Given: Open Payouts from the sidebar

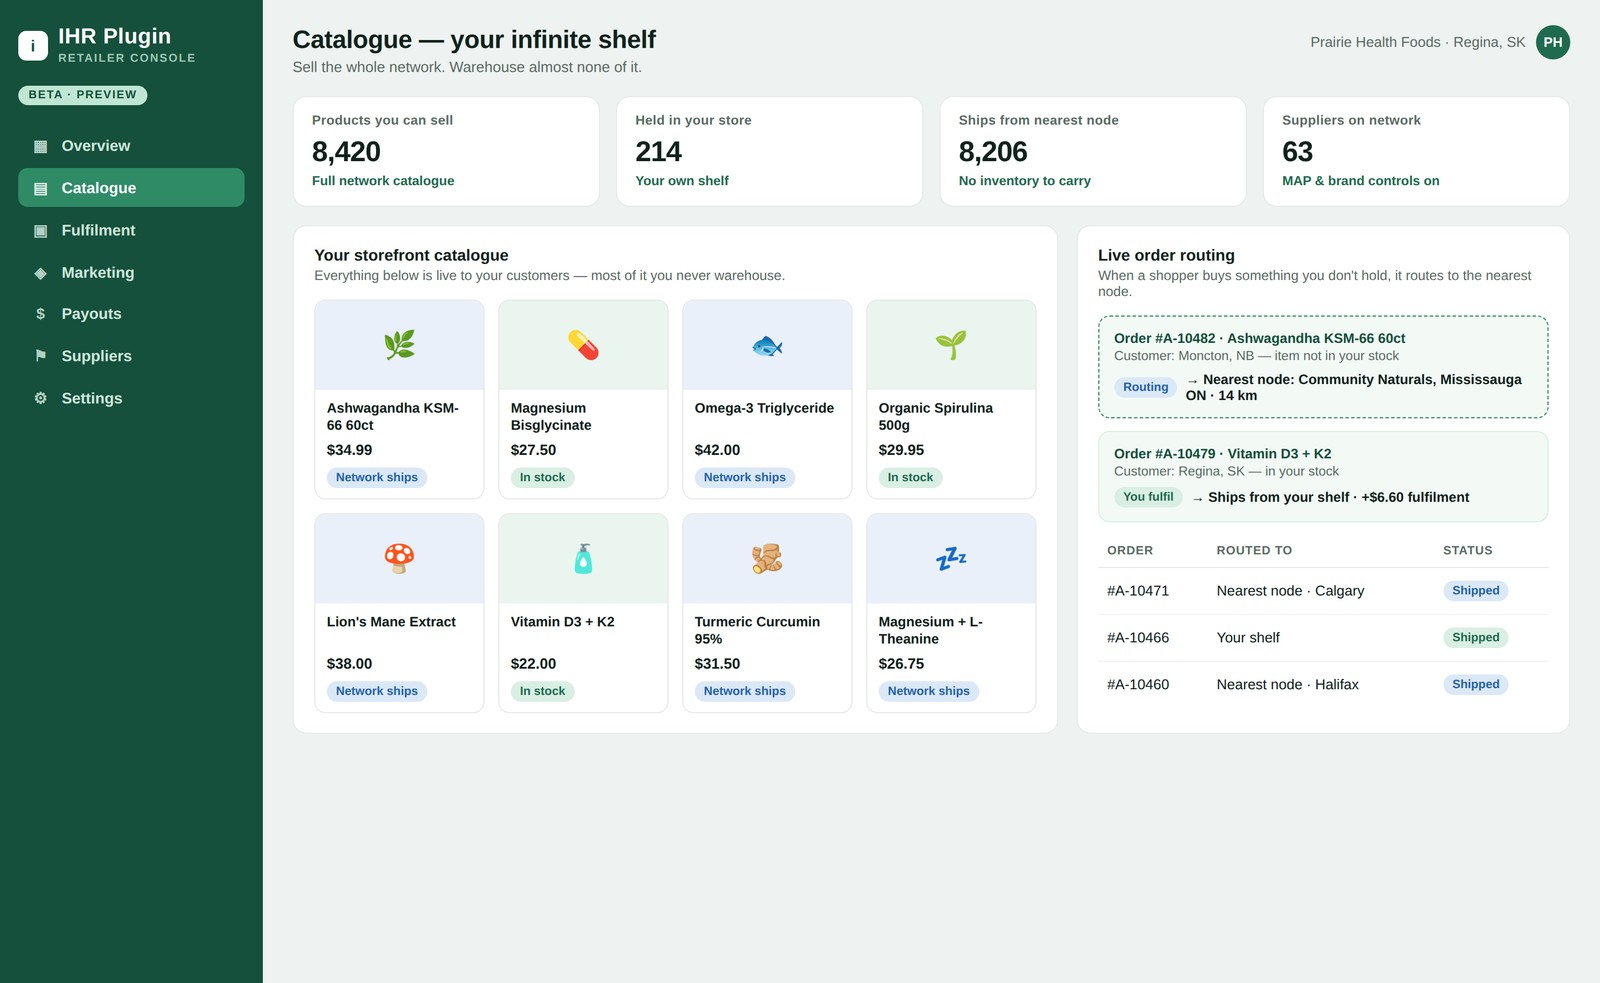Looking at the screenshot, I should point(131,314).
